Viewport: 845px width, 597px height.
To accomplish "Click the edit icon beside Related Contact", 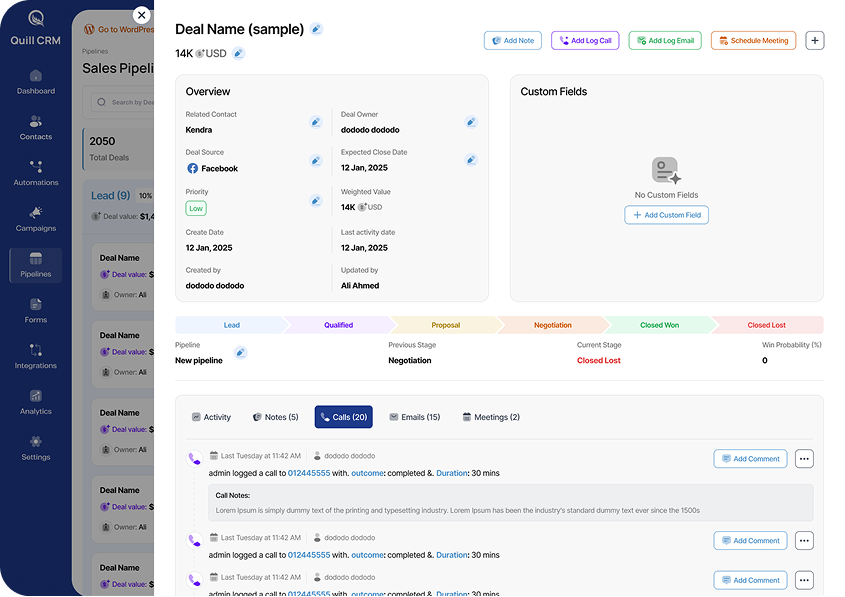I will (x=315, y=122).
